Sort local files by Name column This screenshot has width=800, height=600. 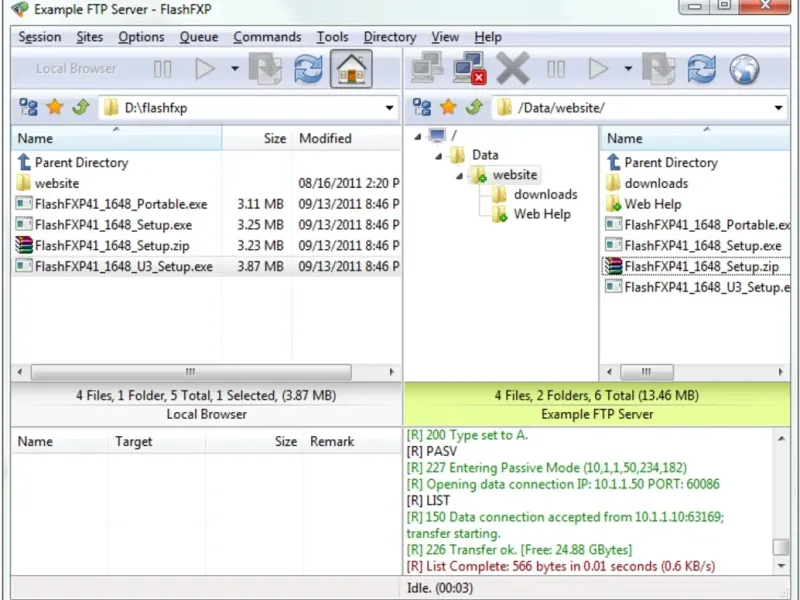pyautogui.click(x=116, y=138)
